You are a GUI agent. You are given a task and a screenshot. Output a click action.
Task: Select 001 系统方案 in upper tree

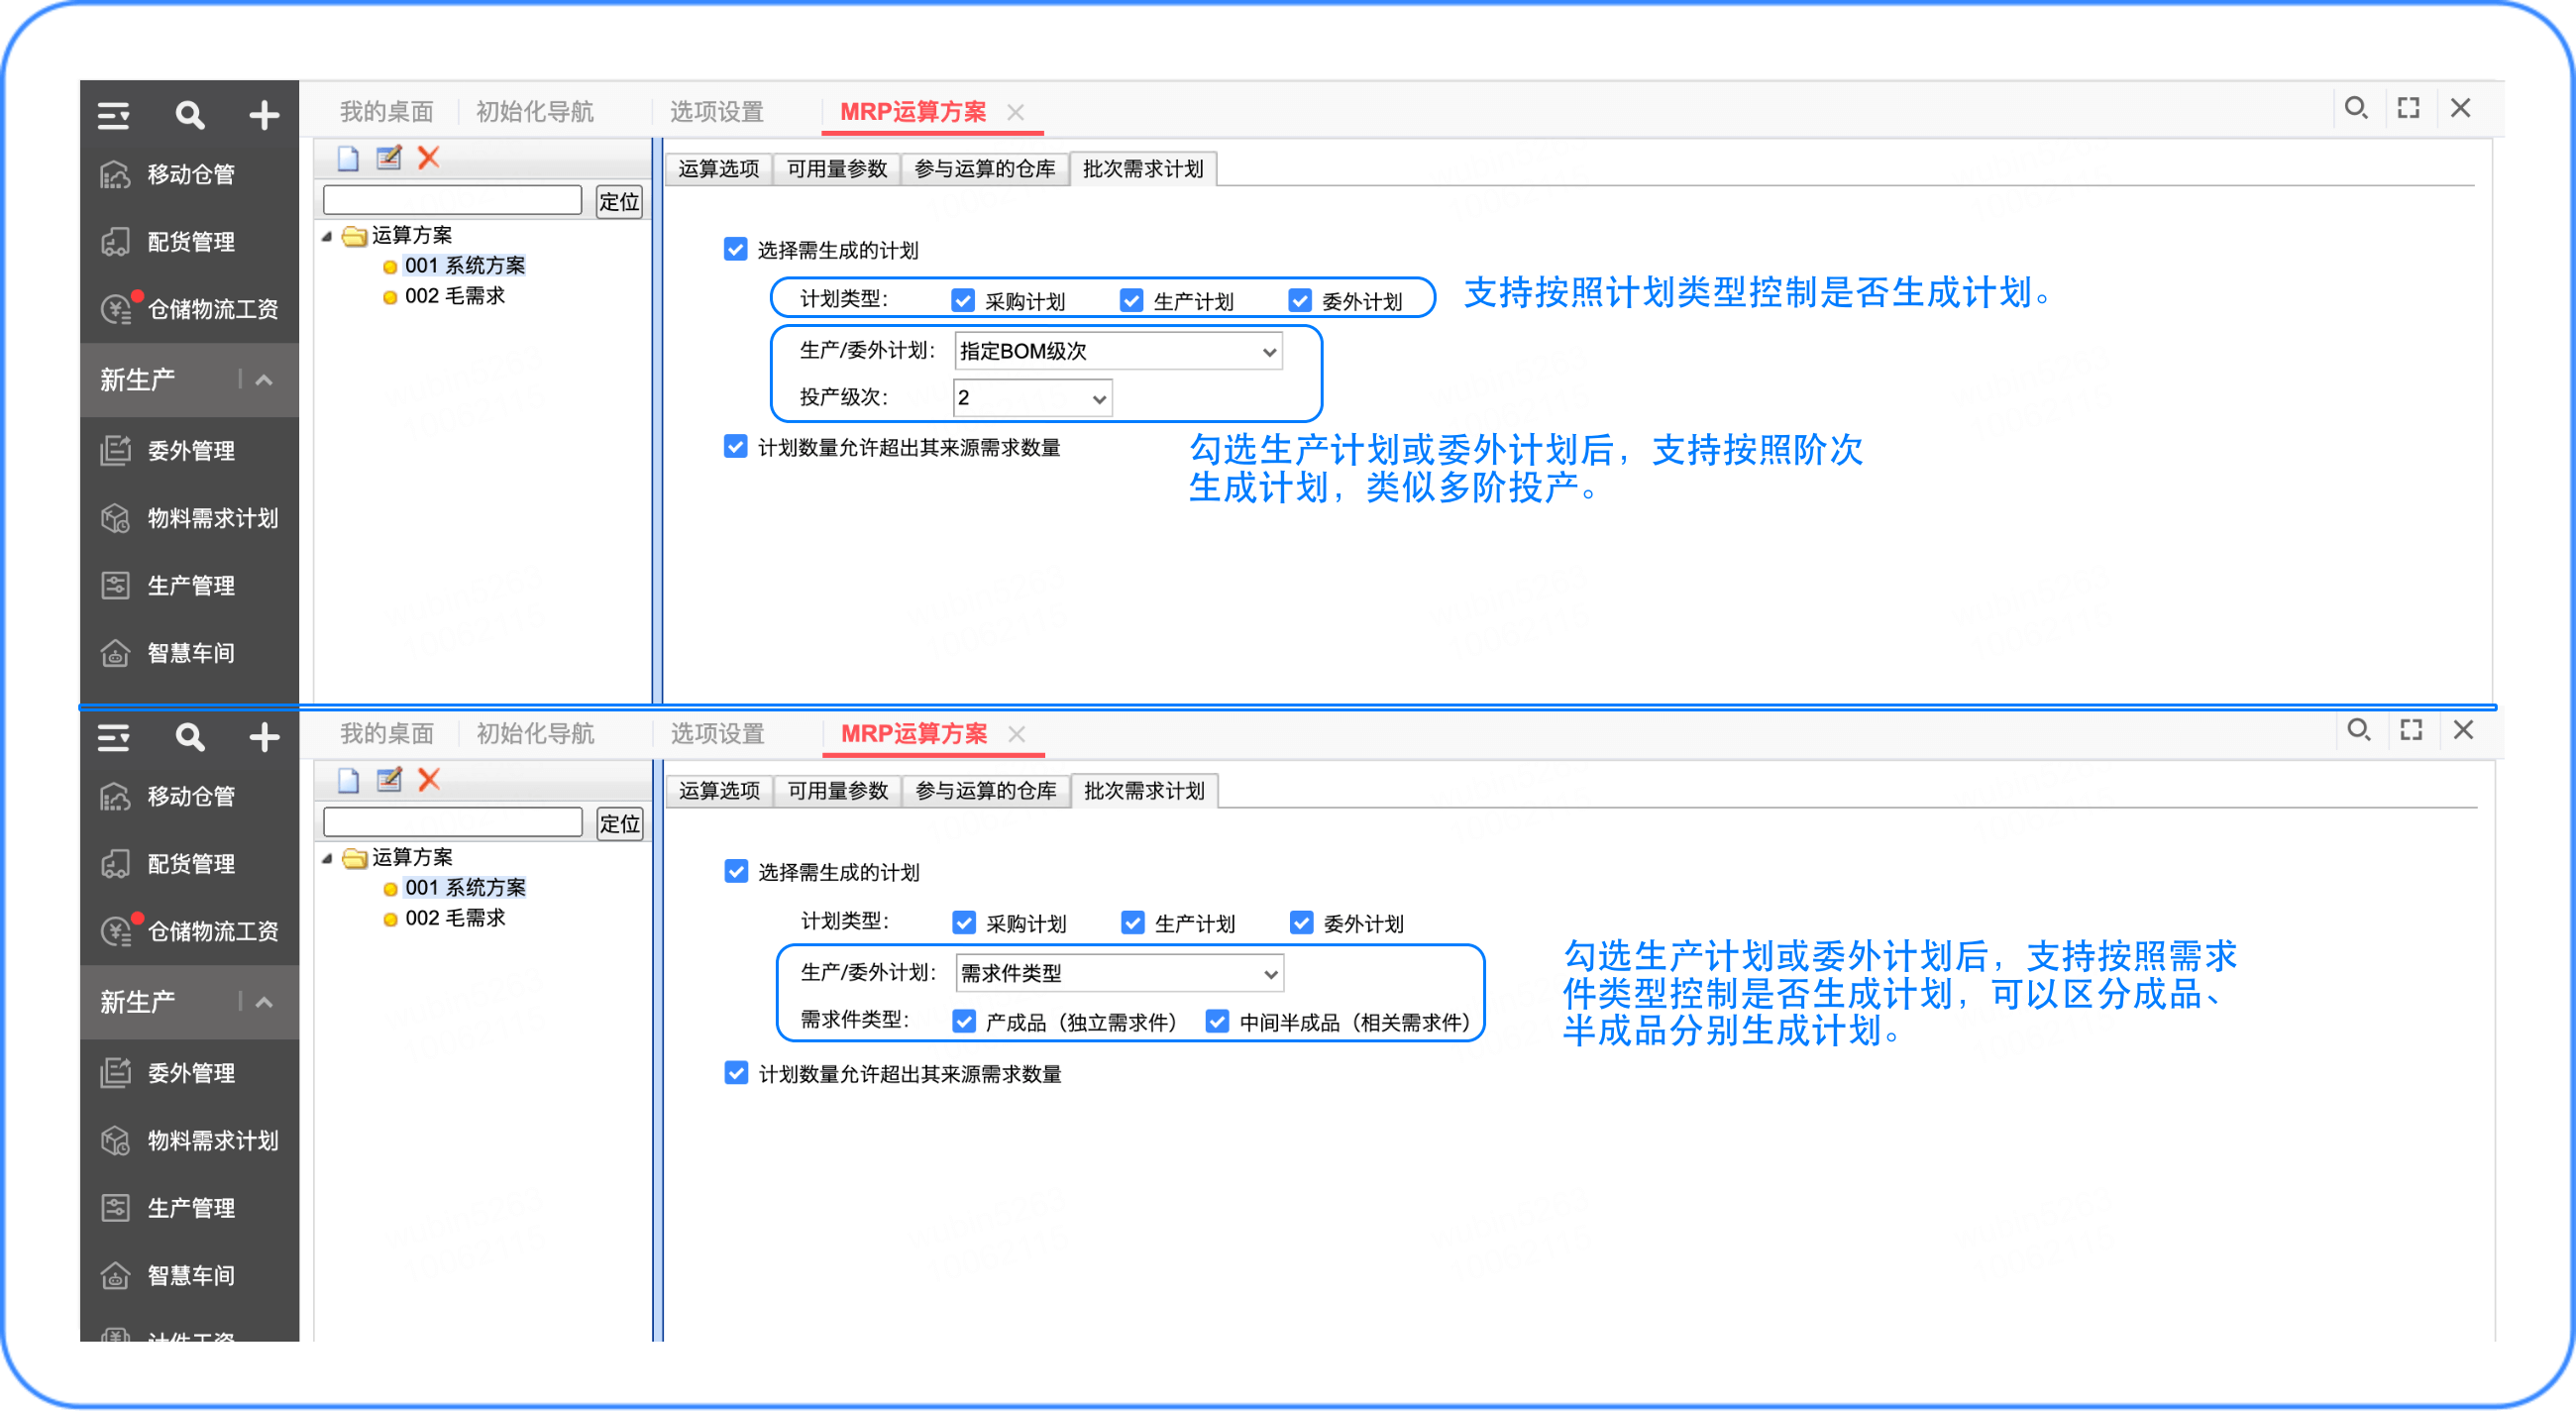click(x=465, y=265)
